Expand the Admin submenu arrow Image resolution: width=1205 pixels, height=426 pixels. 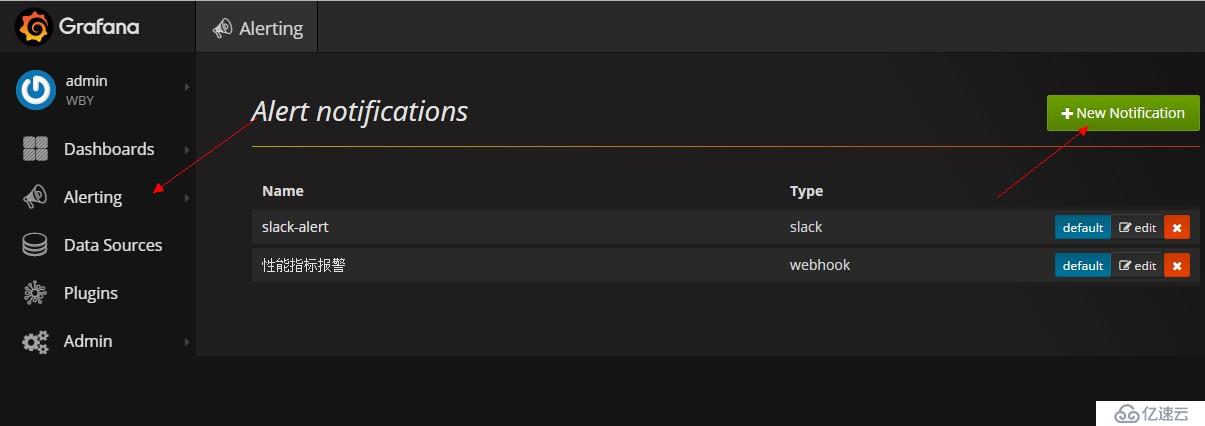[187, 342]
